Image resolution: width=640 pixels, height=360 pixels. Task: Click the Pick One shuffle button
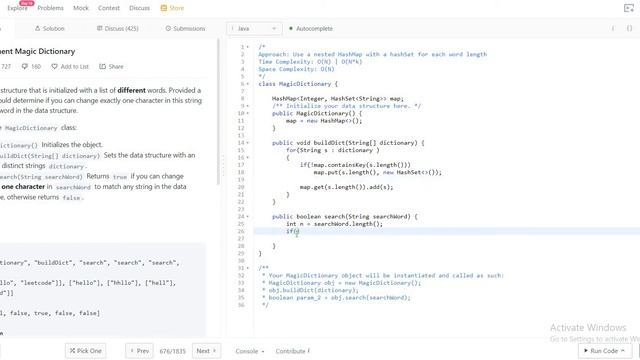tap(85, 351)
